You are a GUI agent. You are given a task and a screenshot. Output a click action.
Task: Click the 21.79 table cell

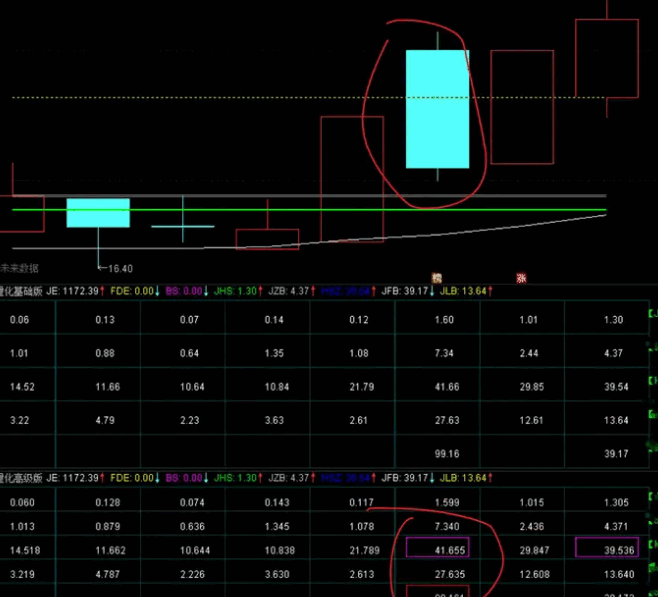click(x=362, y=387)
